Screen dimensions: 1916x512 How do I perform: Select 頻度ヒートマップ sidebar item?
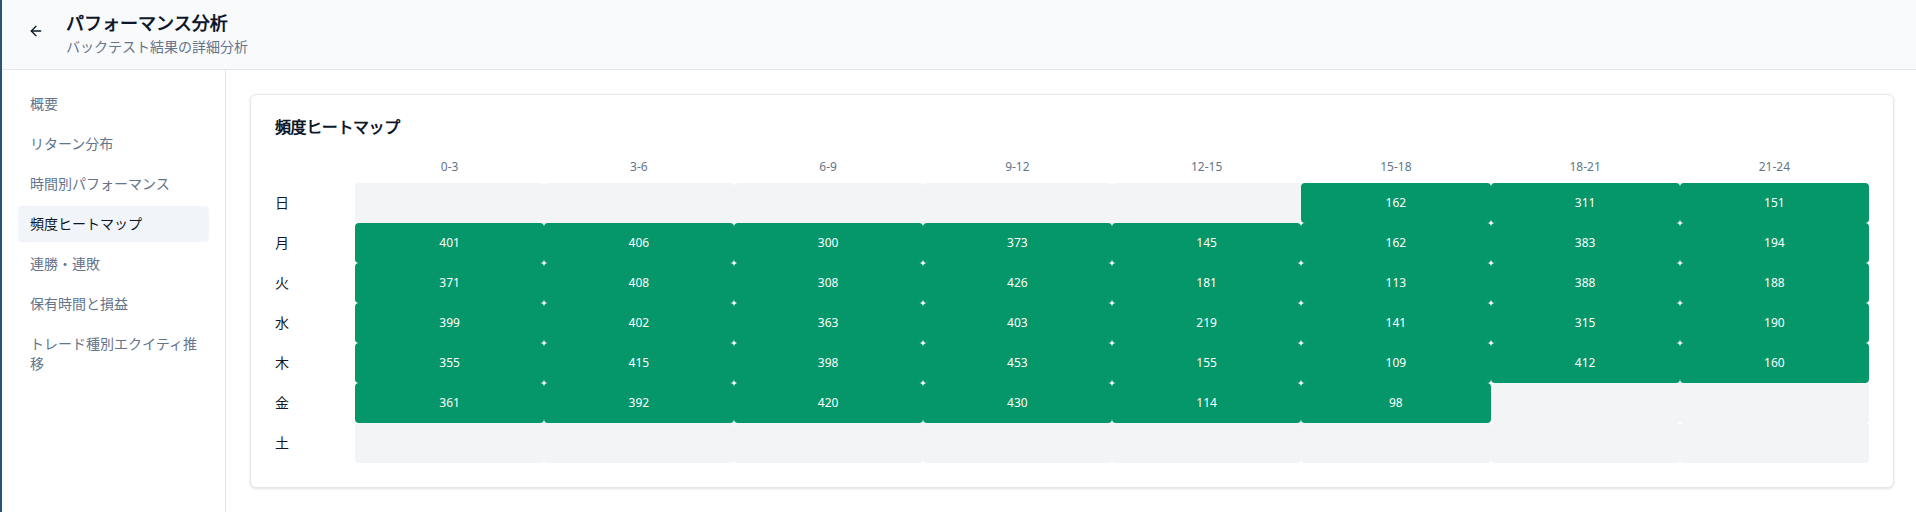coord(86,224)
